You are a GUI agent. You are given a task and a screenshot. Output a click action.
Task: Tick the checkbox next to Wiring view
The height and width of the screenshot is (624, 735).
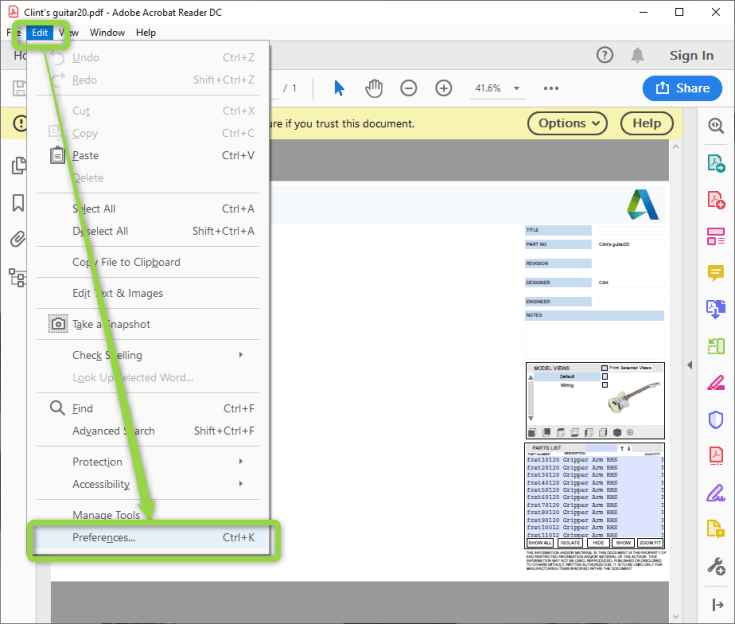(x=605, y=385)
